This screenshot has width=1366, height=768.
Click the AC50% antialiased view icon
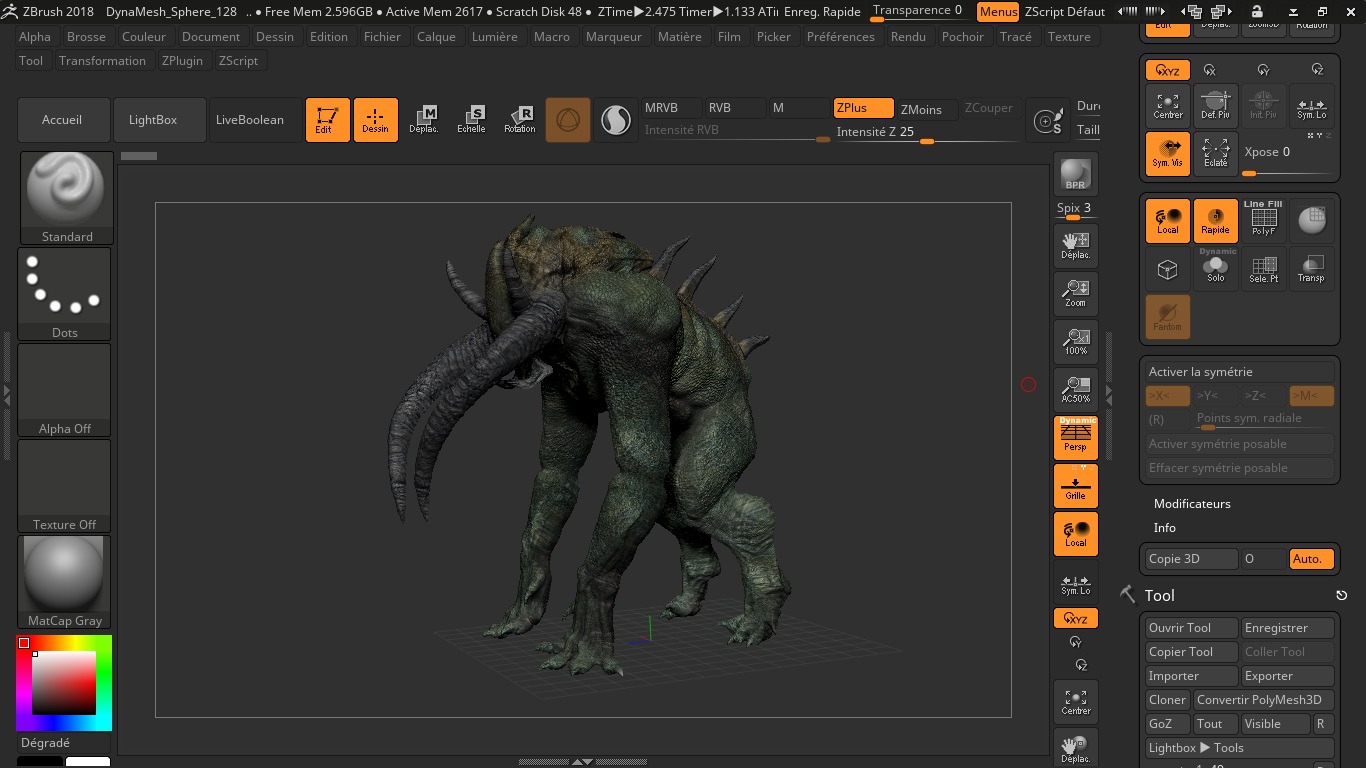1075,389
